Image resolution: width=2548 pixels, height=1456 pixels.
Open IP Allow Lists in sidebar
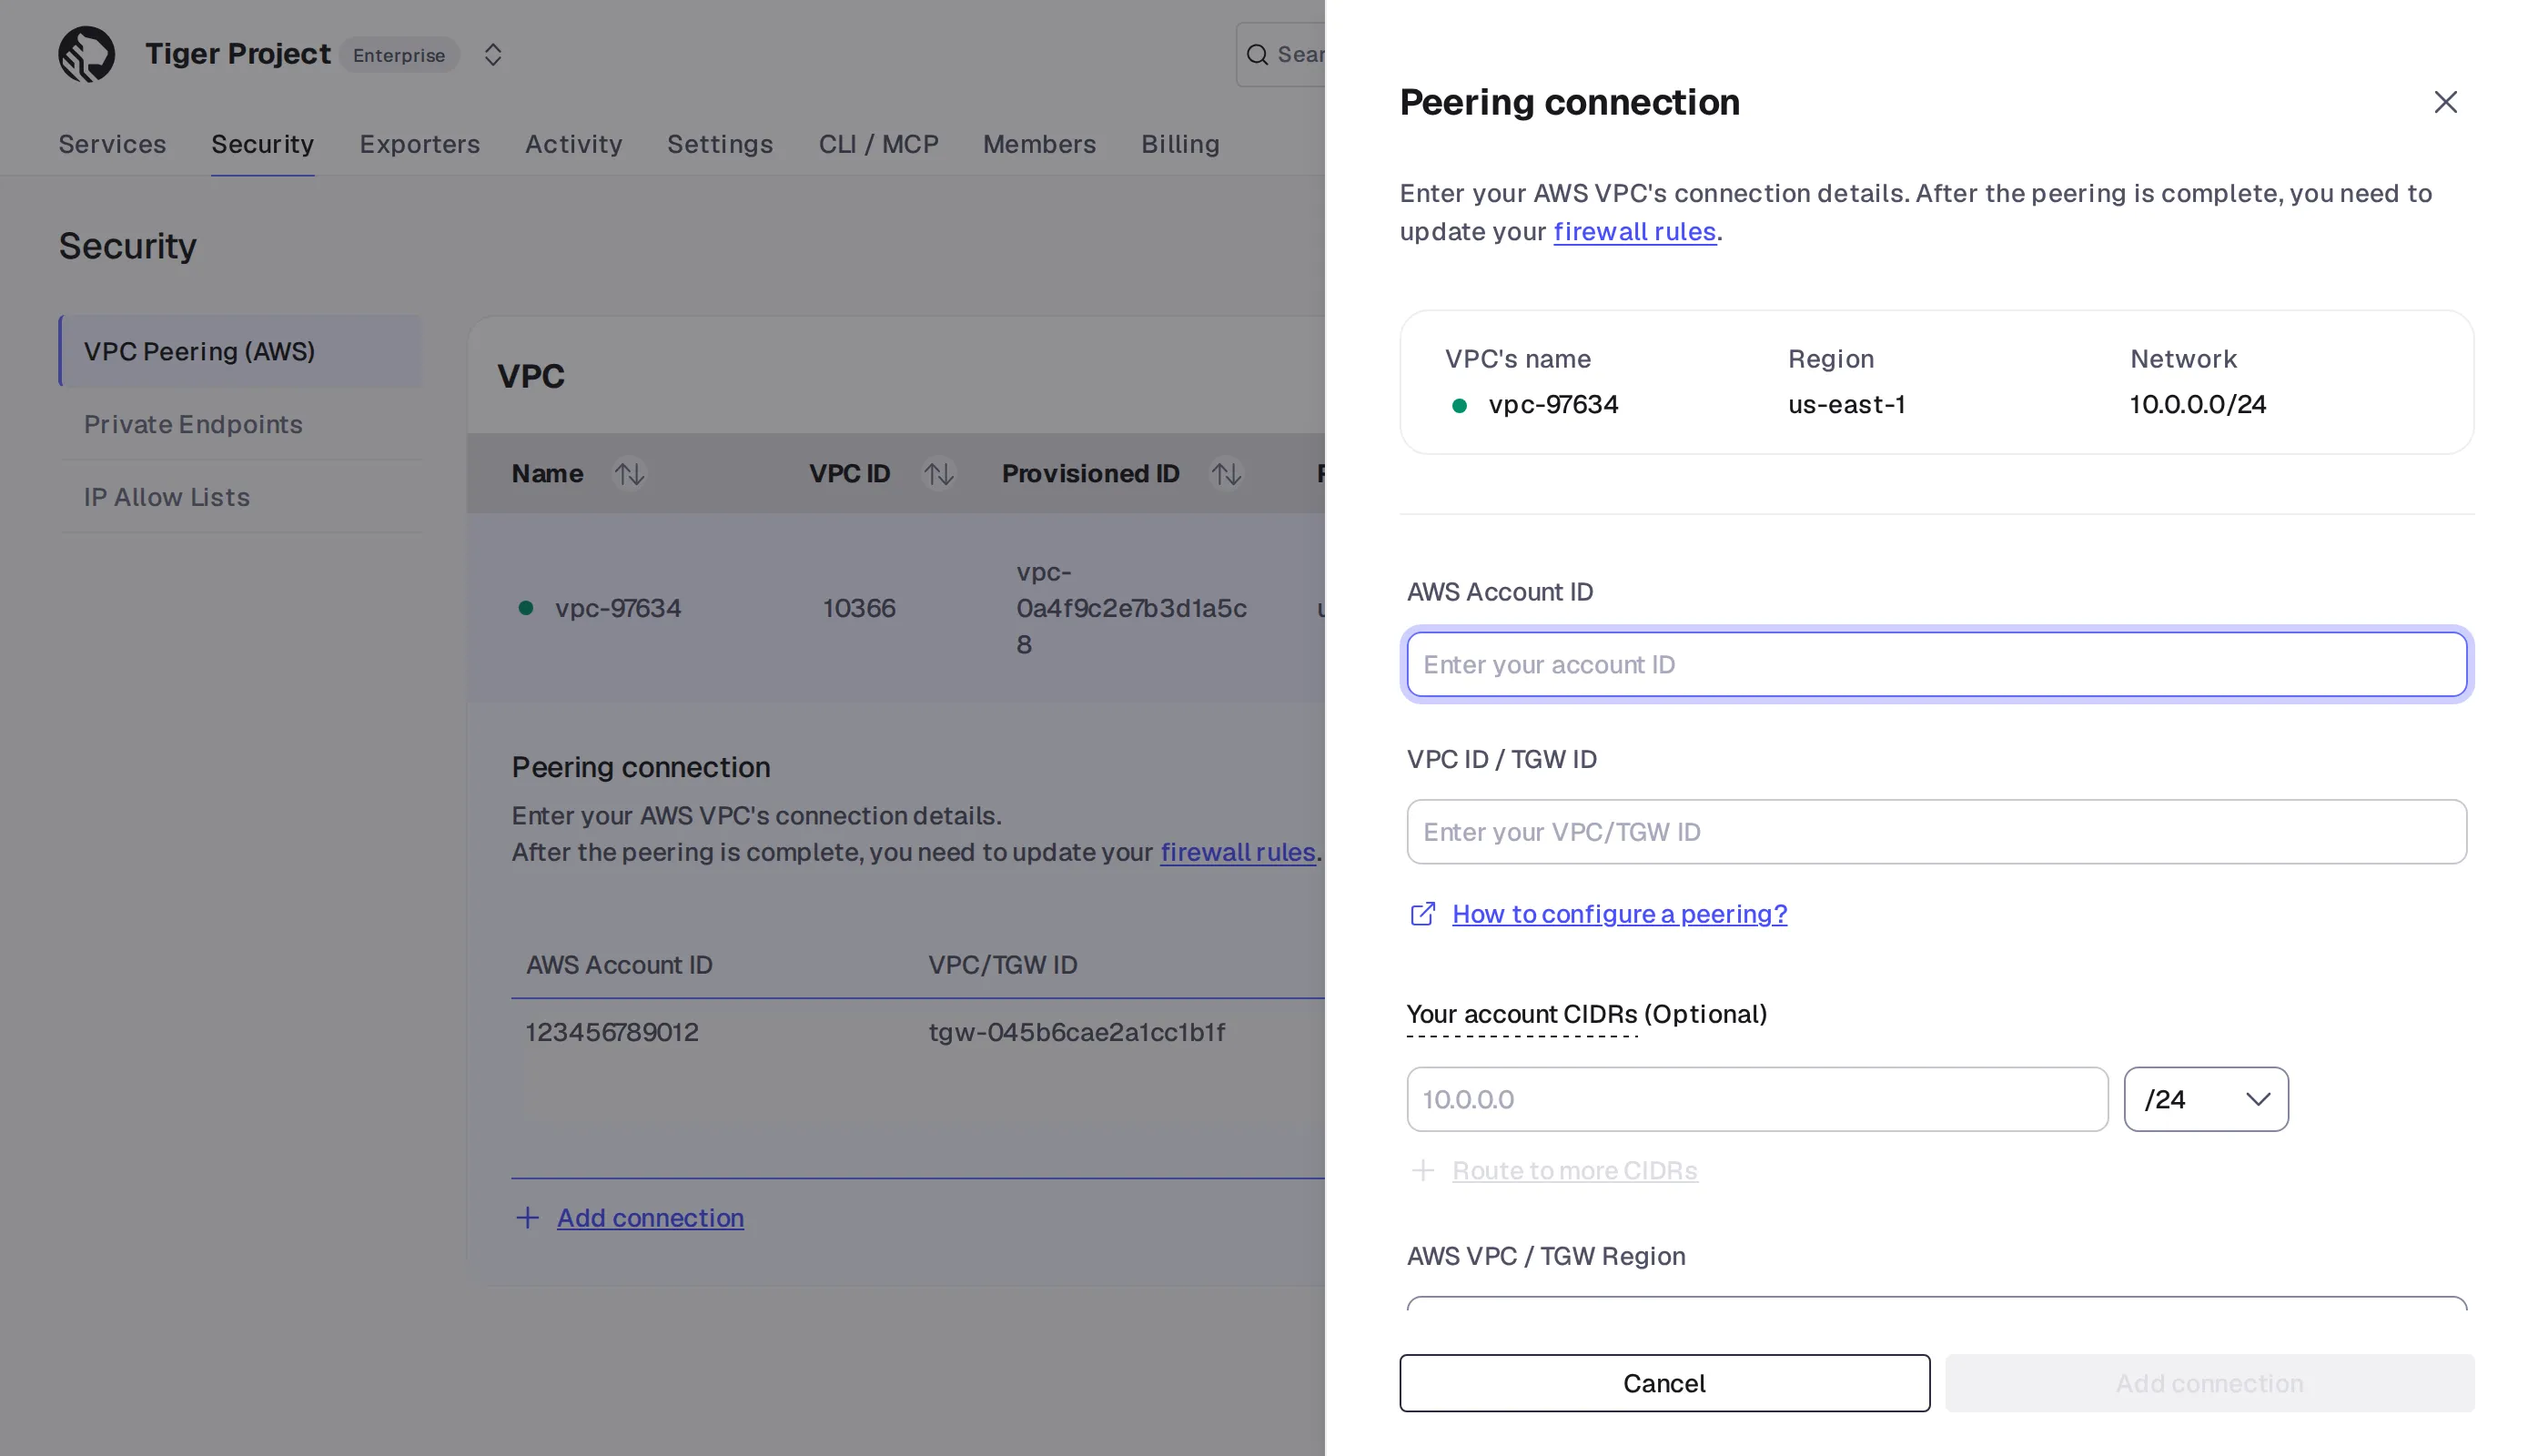[240, 497]
